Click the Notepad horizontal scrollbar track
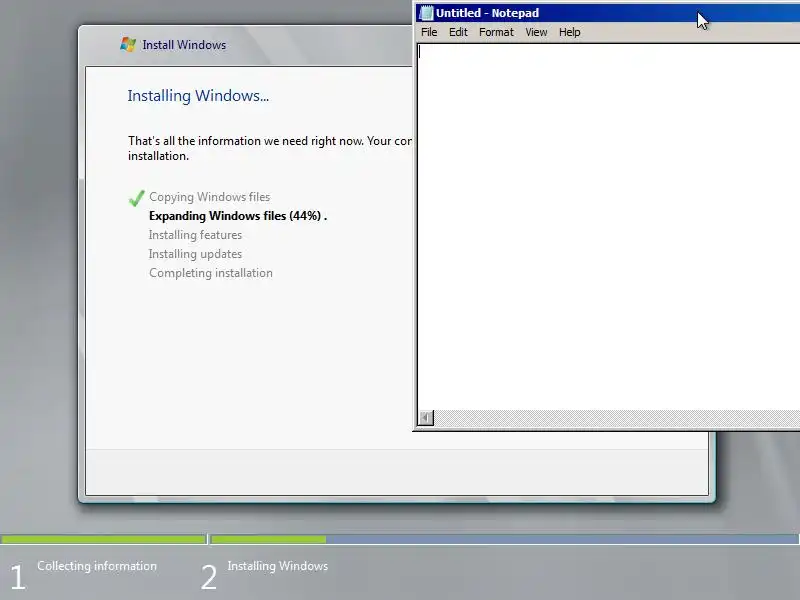The image size is (800, 600). click(617, 418)
